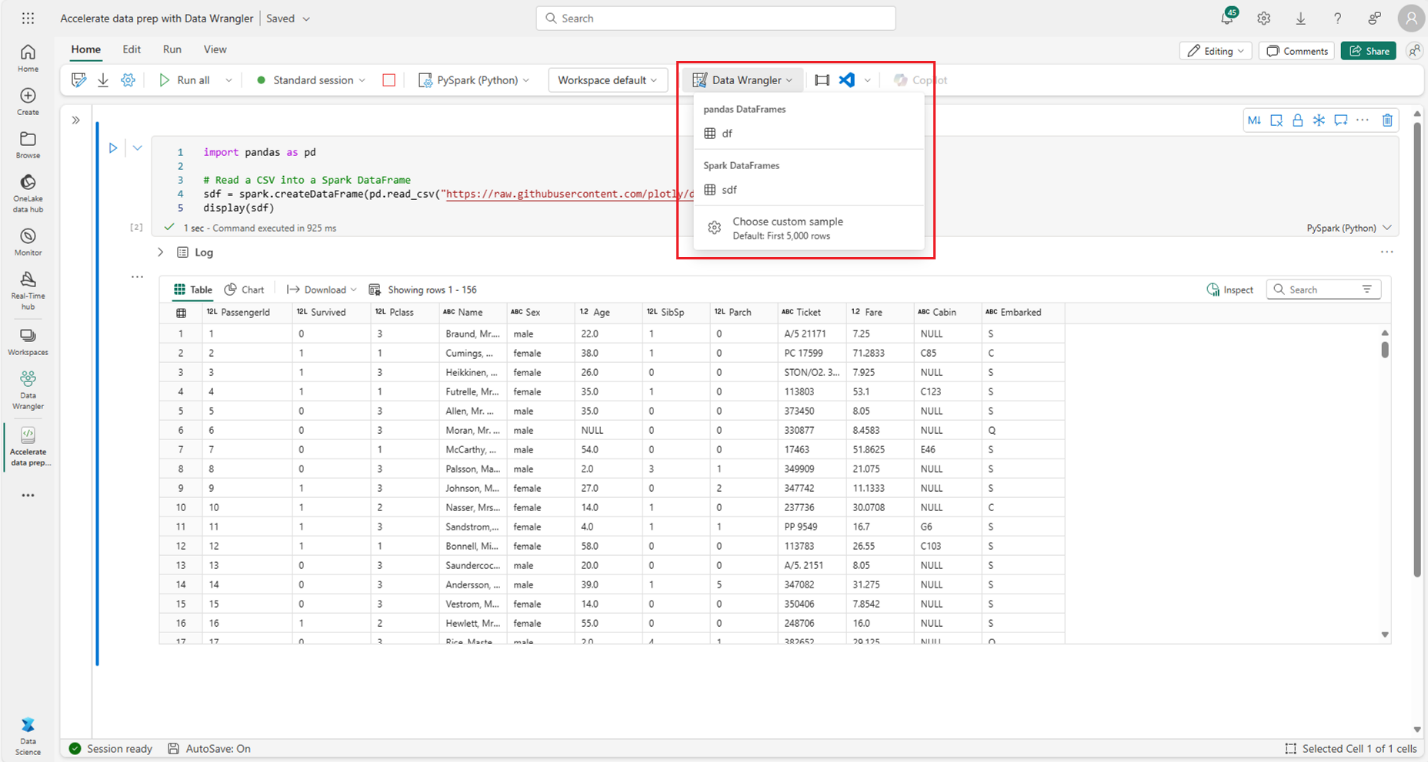Open the Editing mode dropdown
Image resolution: width=1428 pixels, height=762 pixels.
coord(1216,51)
